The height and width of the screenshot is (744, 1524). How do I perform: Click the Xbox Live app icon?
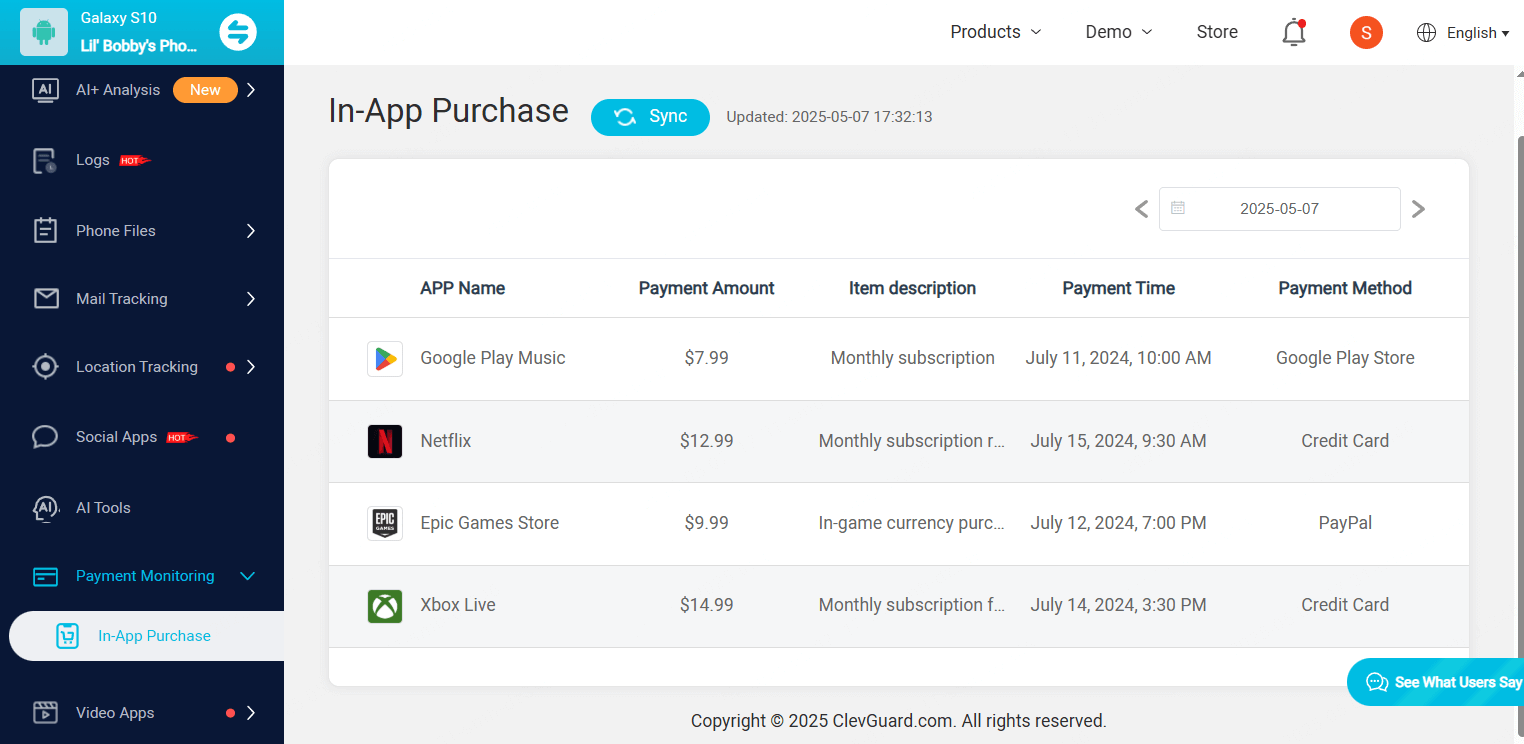pyautogui.click(x=385, y=605)
